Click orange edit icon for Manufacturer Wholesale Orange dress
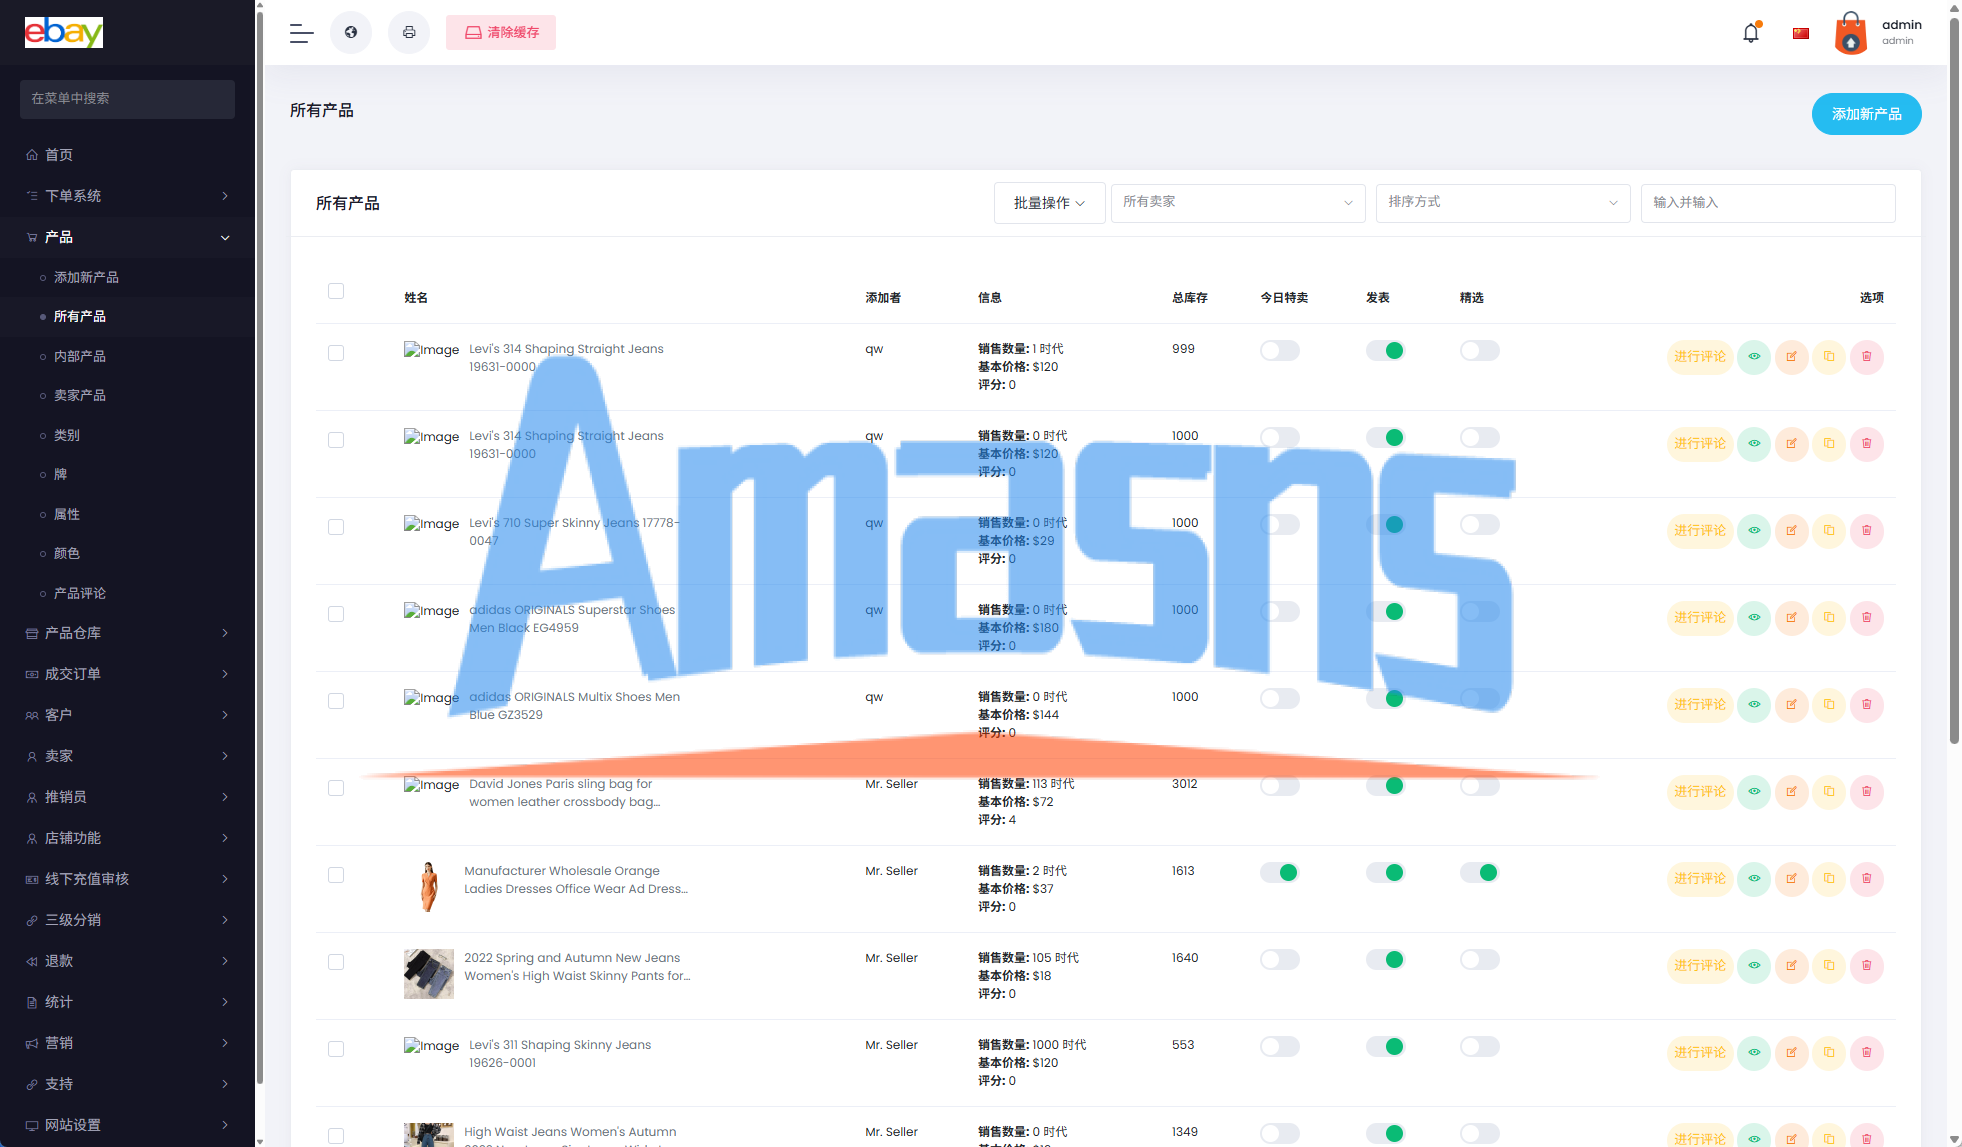The image size is (1962, 1147). (x=1791, y=879)
